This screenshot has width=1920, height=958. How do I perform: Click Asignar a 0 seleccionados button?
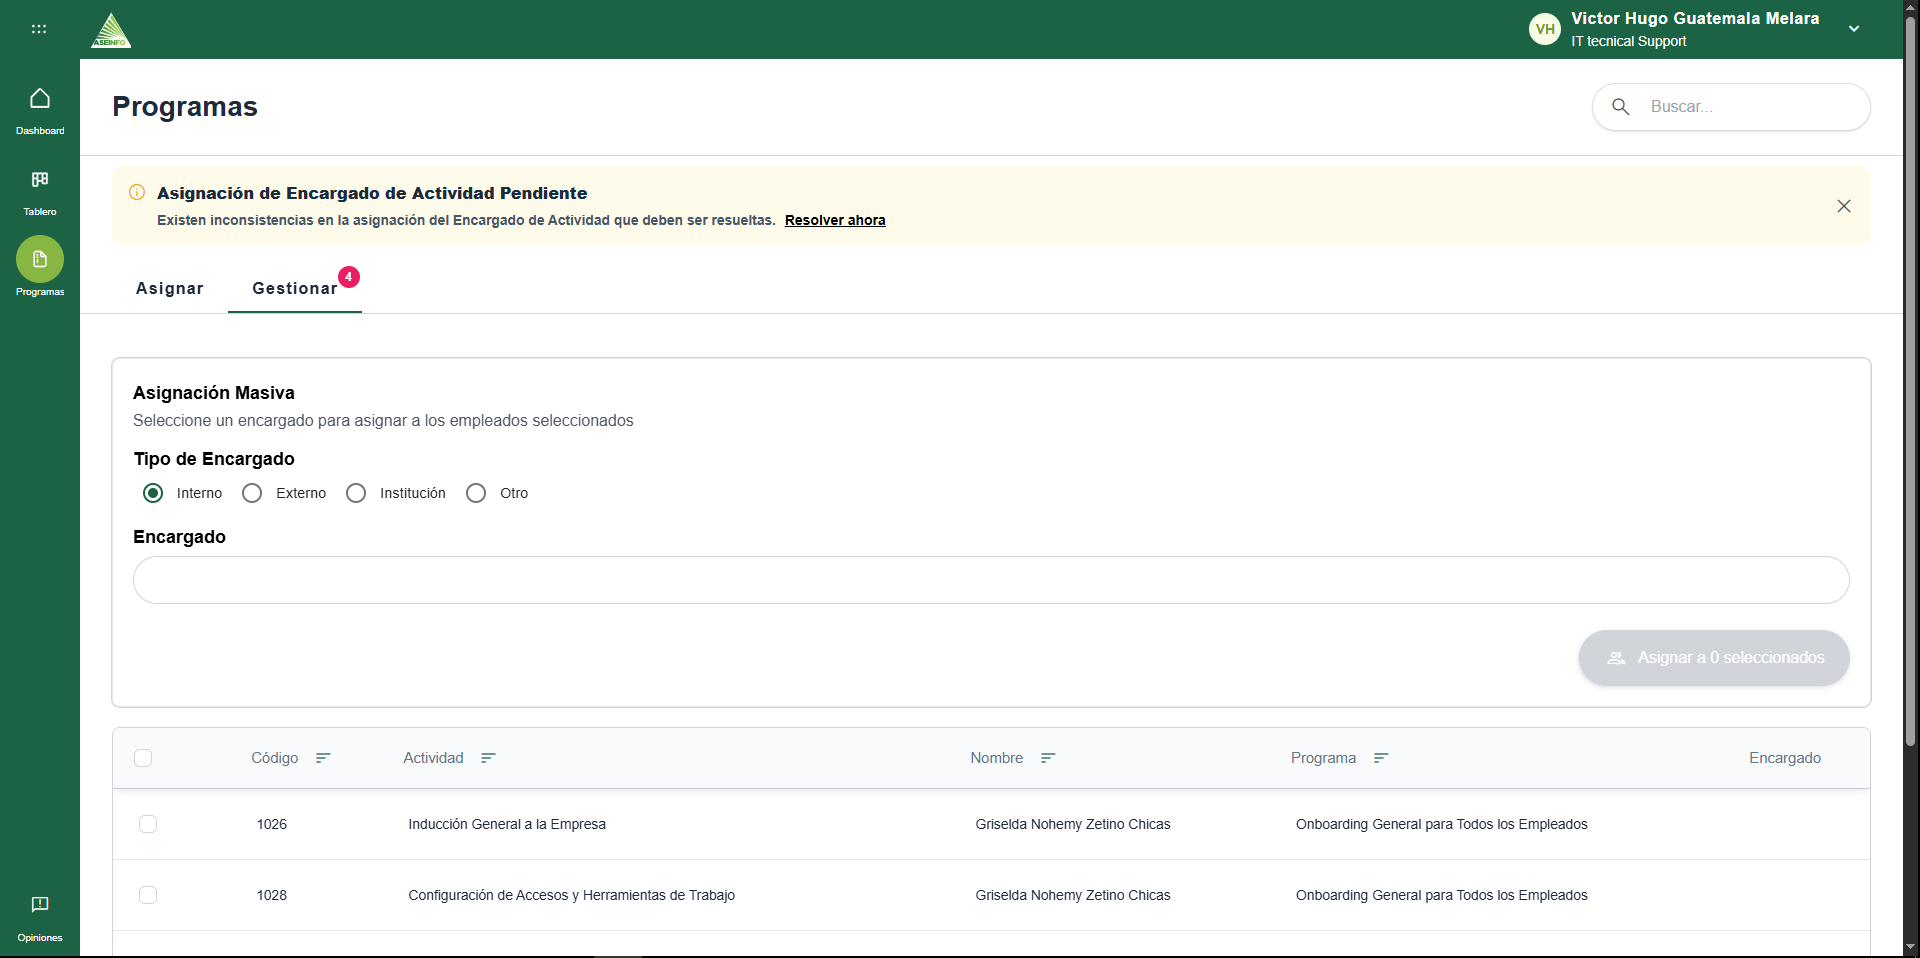1714,658
